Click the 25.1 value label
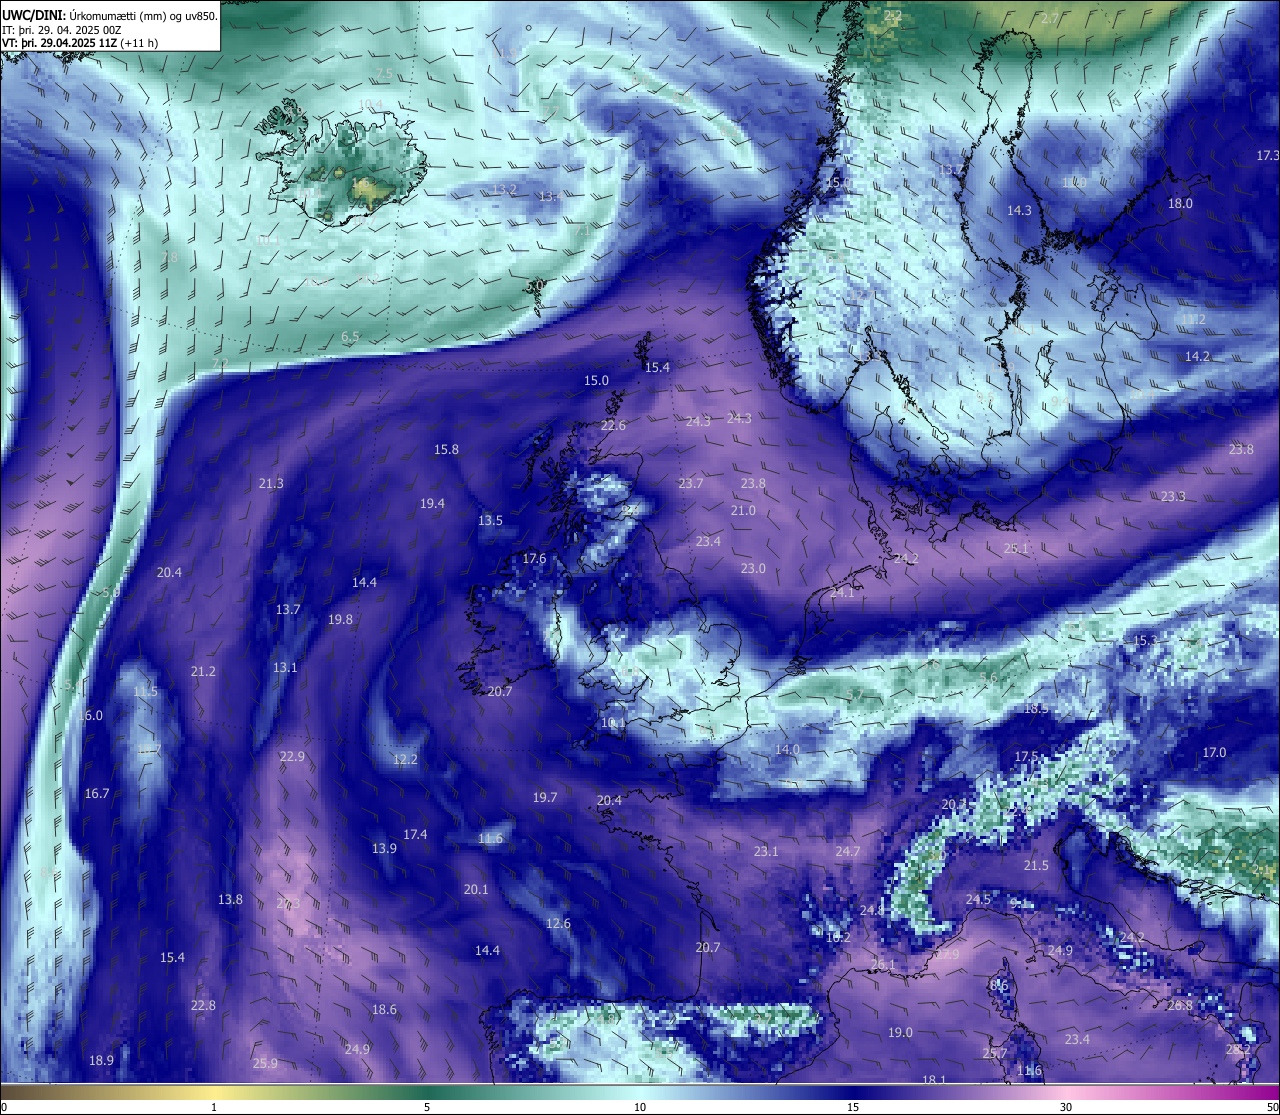Viewport: 1280px width, 1115px height. (1016, 548)
